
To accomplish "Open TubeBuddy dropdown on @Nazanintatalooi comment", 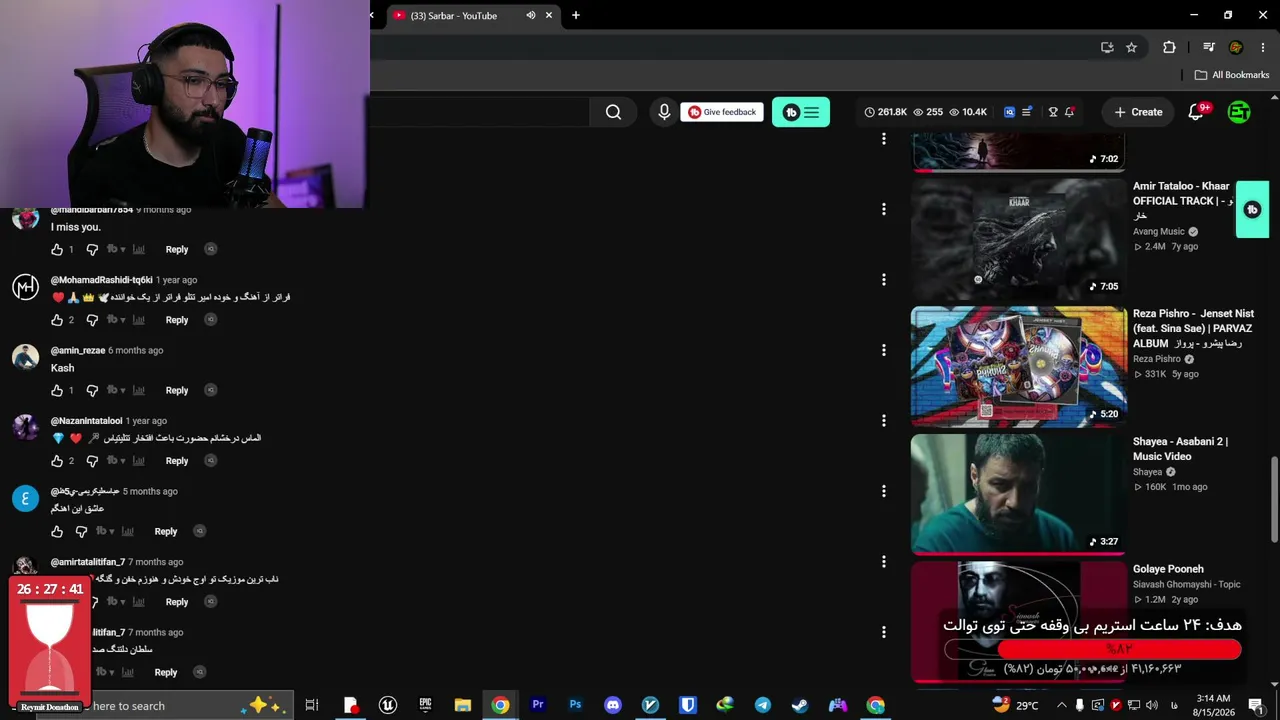I will coord(115,461).
